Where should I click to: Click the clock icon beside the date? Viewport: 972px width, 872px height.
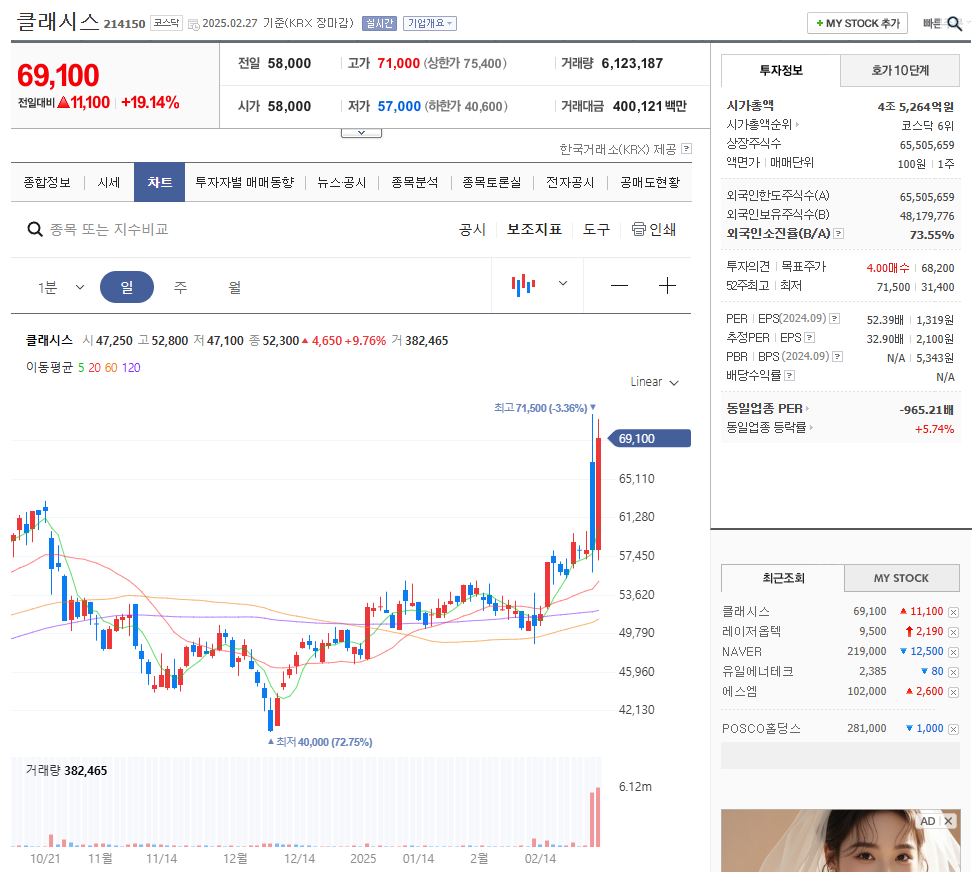193,24
